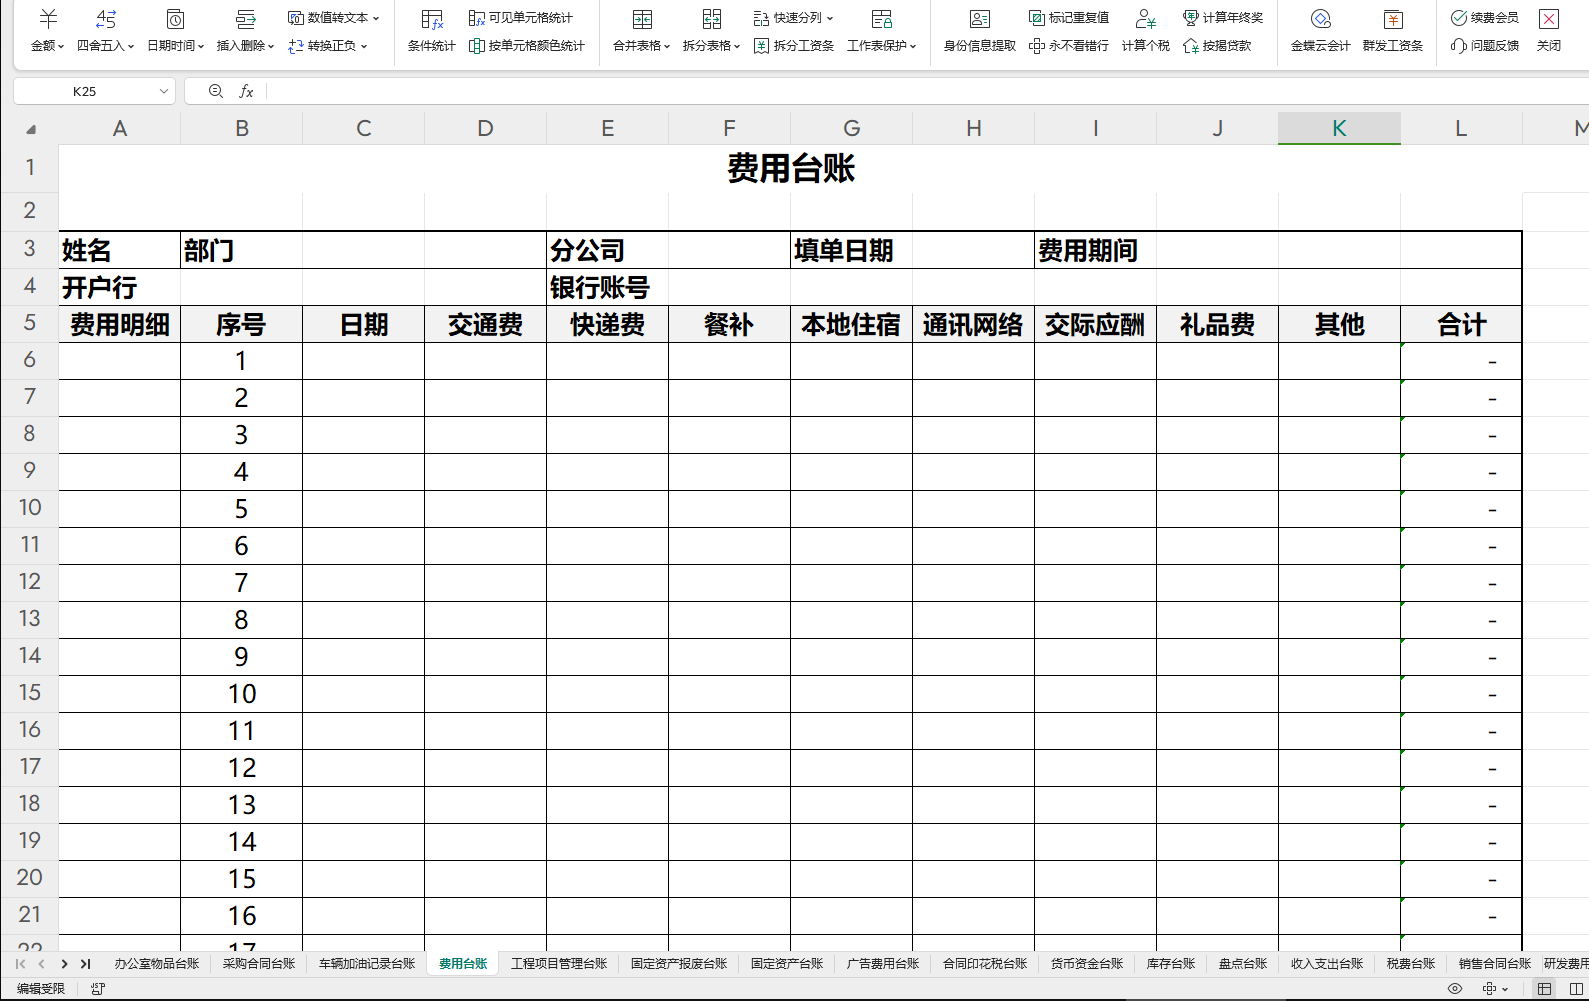The height and width of the screenshot is (1001, 1589).
Task: Go to the last sheet tab arrow
Action: point(86,964)
